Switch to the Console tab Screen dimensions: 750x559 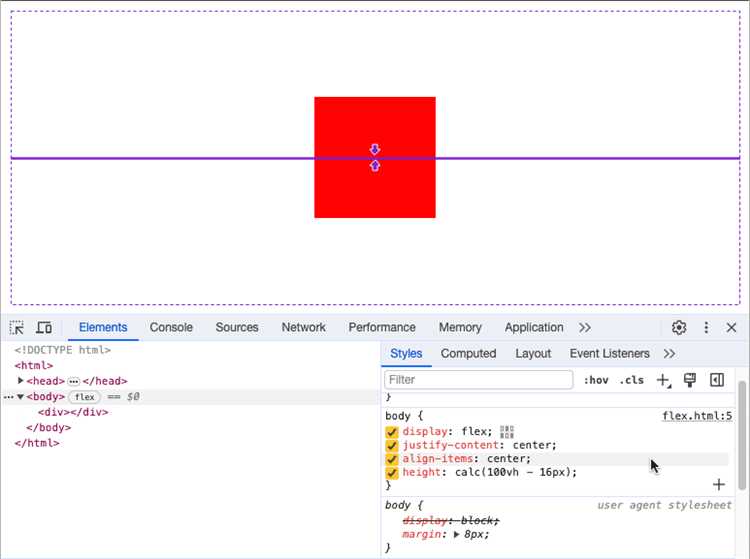[x=171, y=327]
